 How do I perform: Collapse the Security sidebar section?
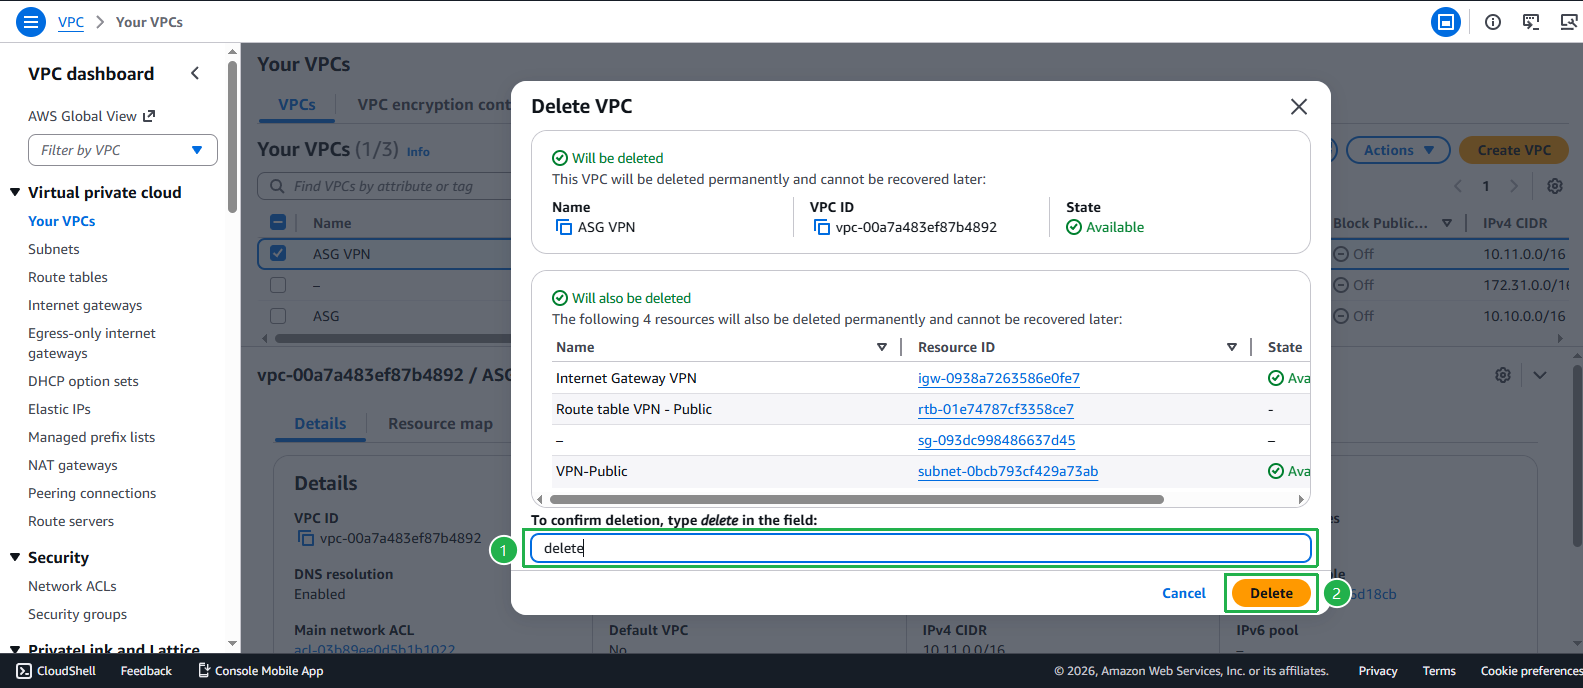pyautogui.click(x=15, y=557)
